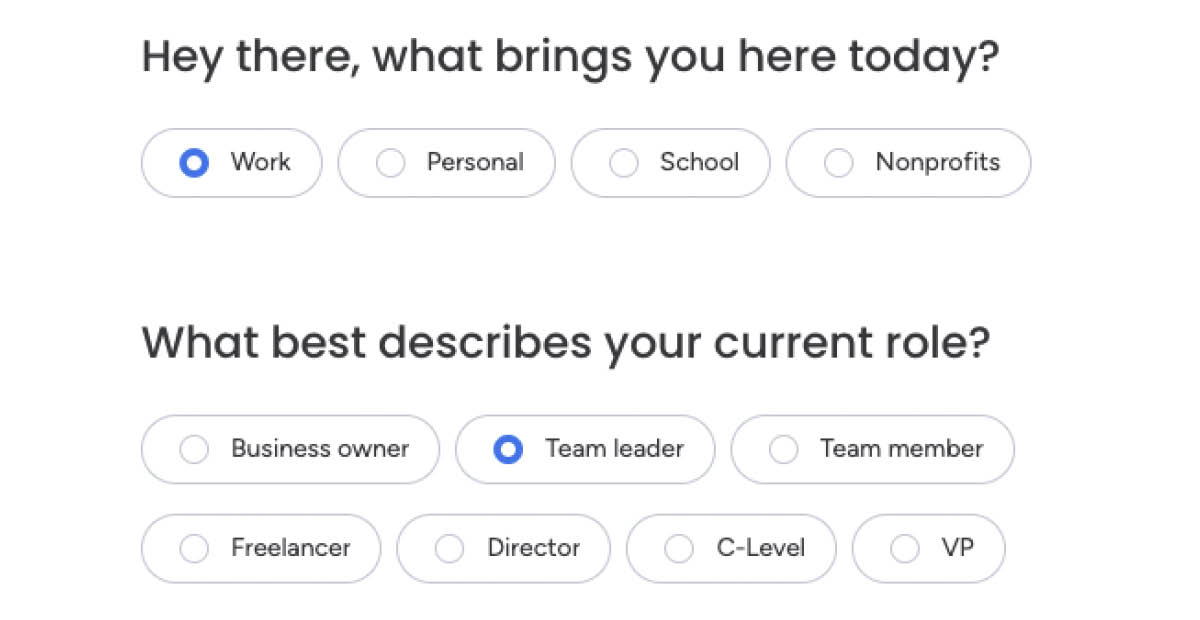This screenshot has height=620, width=1200.
Task: Select the Work radio circle
Action: pyautogui.click(x=194, y=163)
